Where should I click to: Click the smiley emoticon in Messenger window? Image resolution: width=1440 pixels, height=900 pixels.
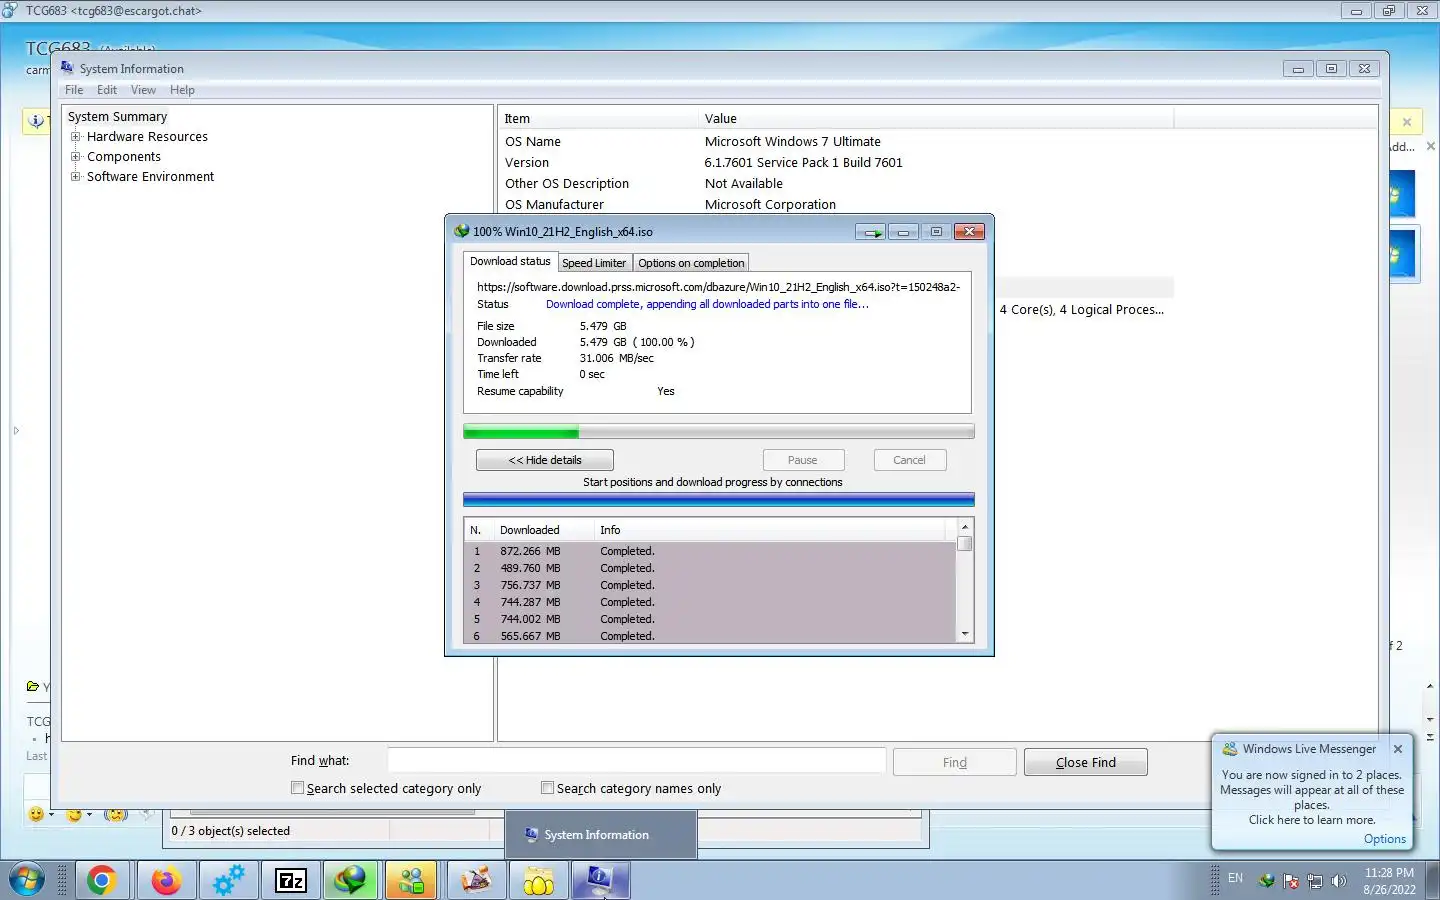pyautogui.click(x=36, y=814)
